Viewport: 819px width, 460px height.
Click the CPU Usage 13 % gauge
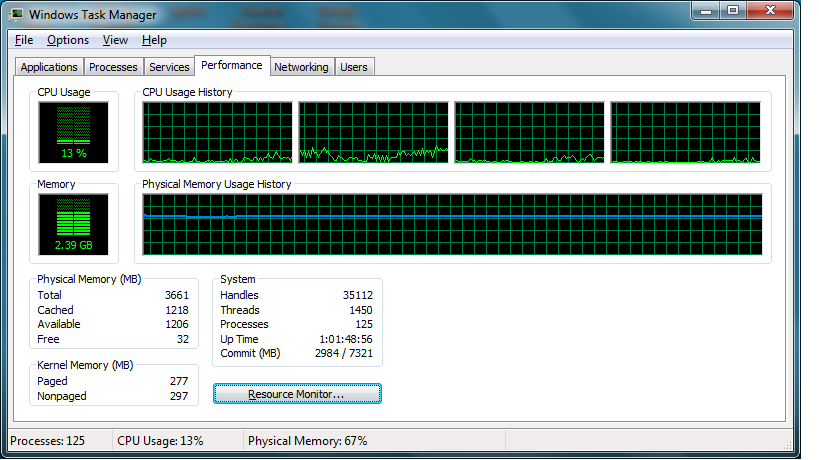pos(74,133)
